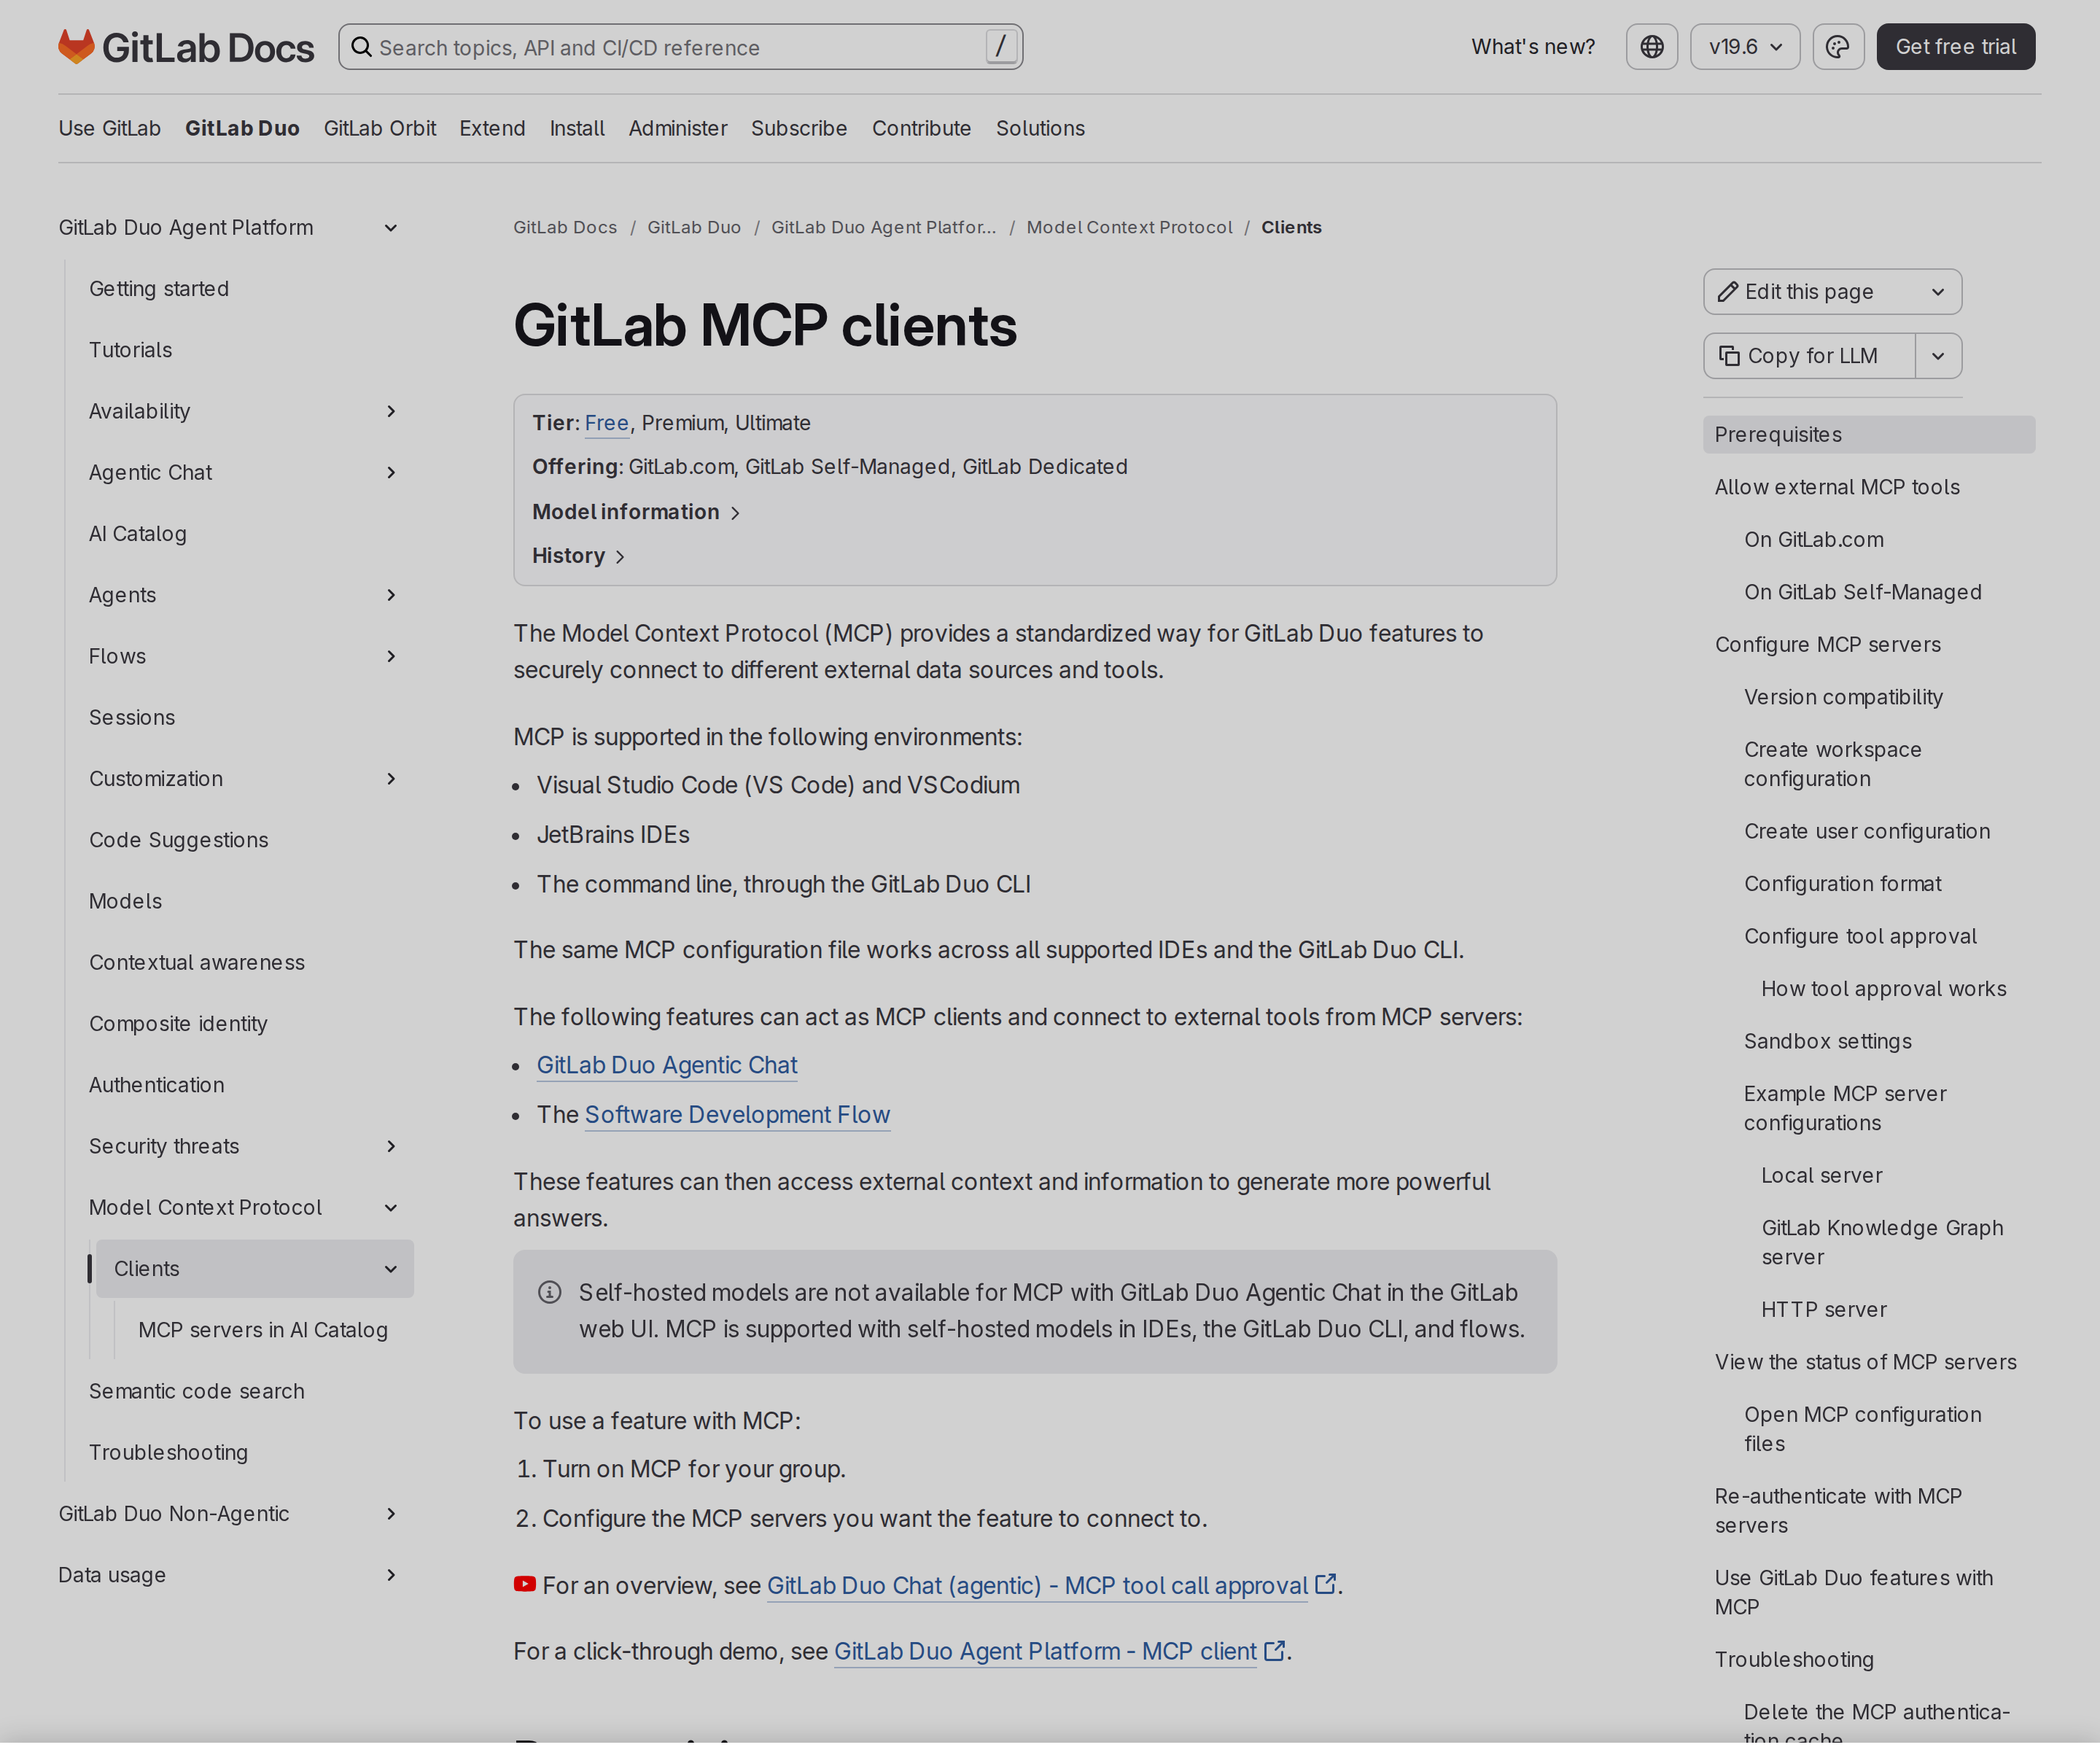Click the Get free trial button

click(1955, 47)
